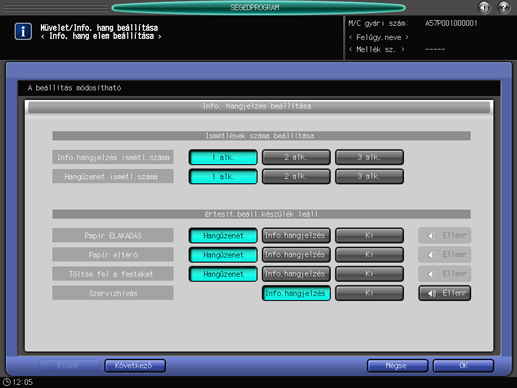Select Info.hangjelzés for Szervizhívás

(296, 293)
